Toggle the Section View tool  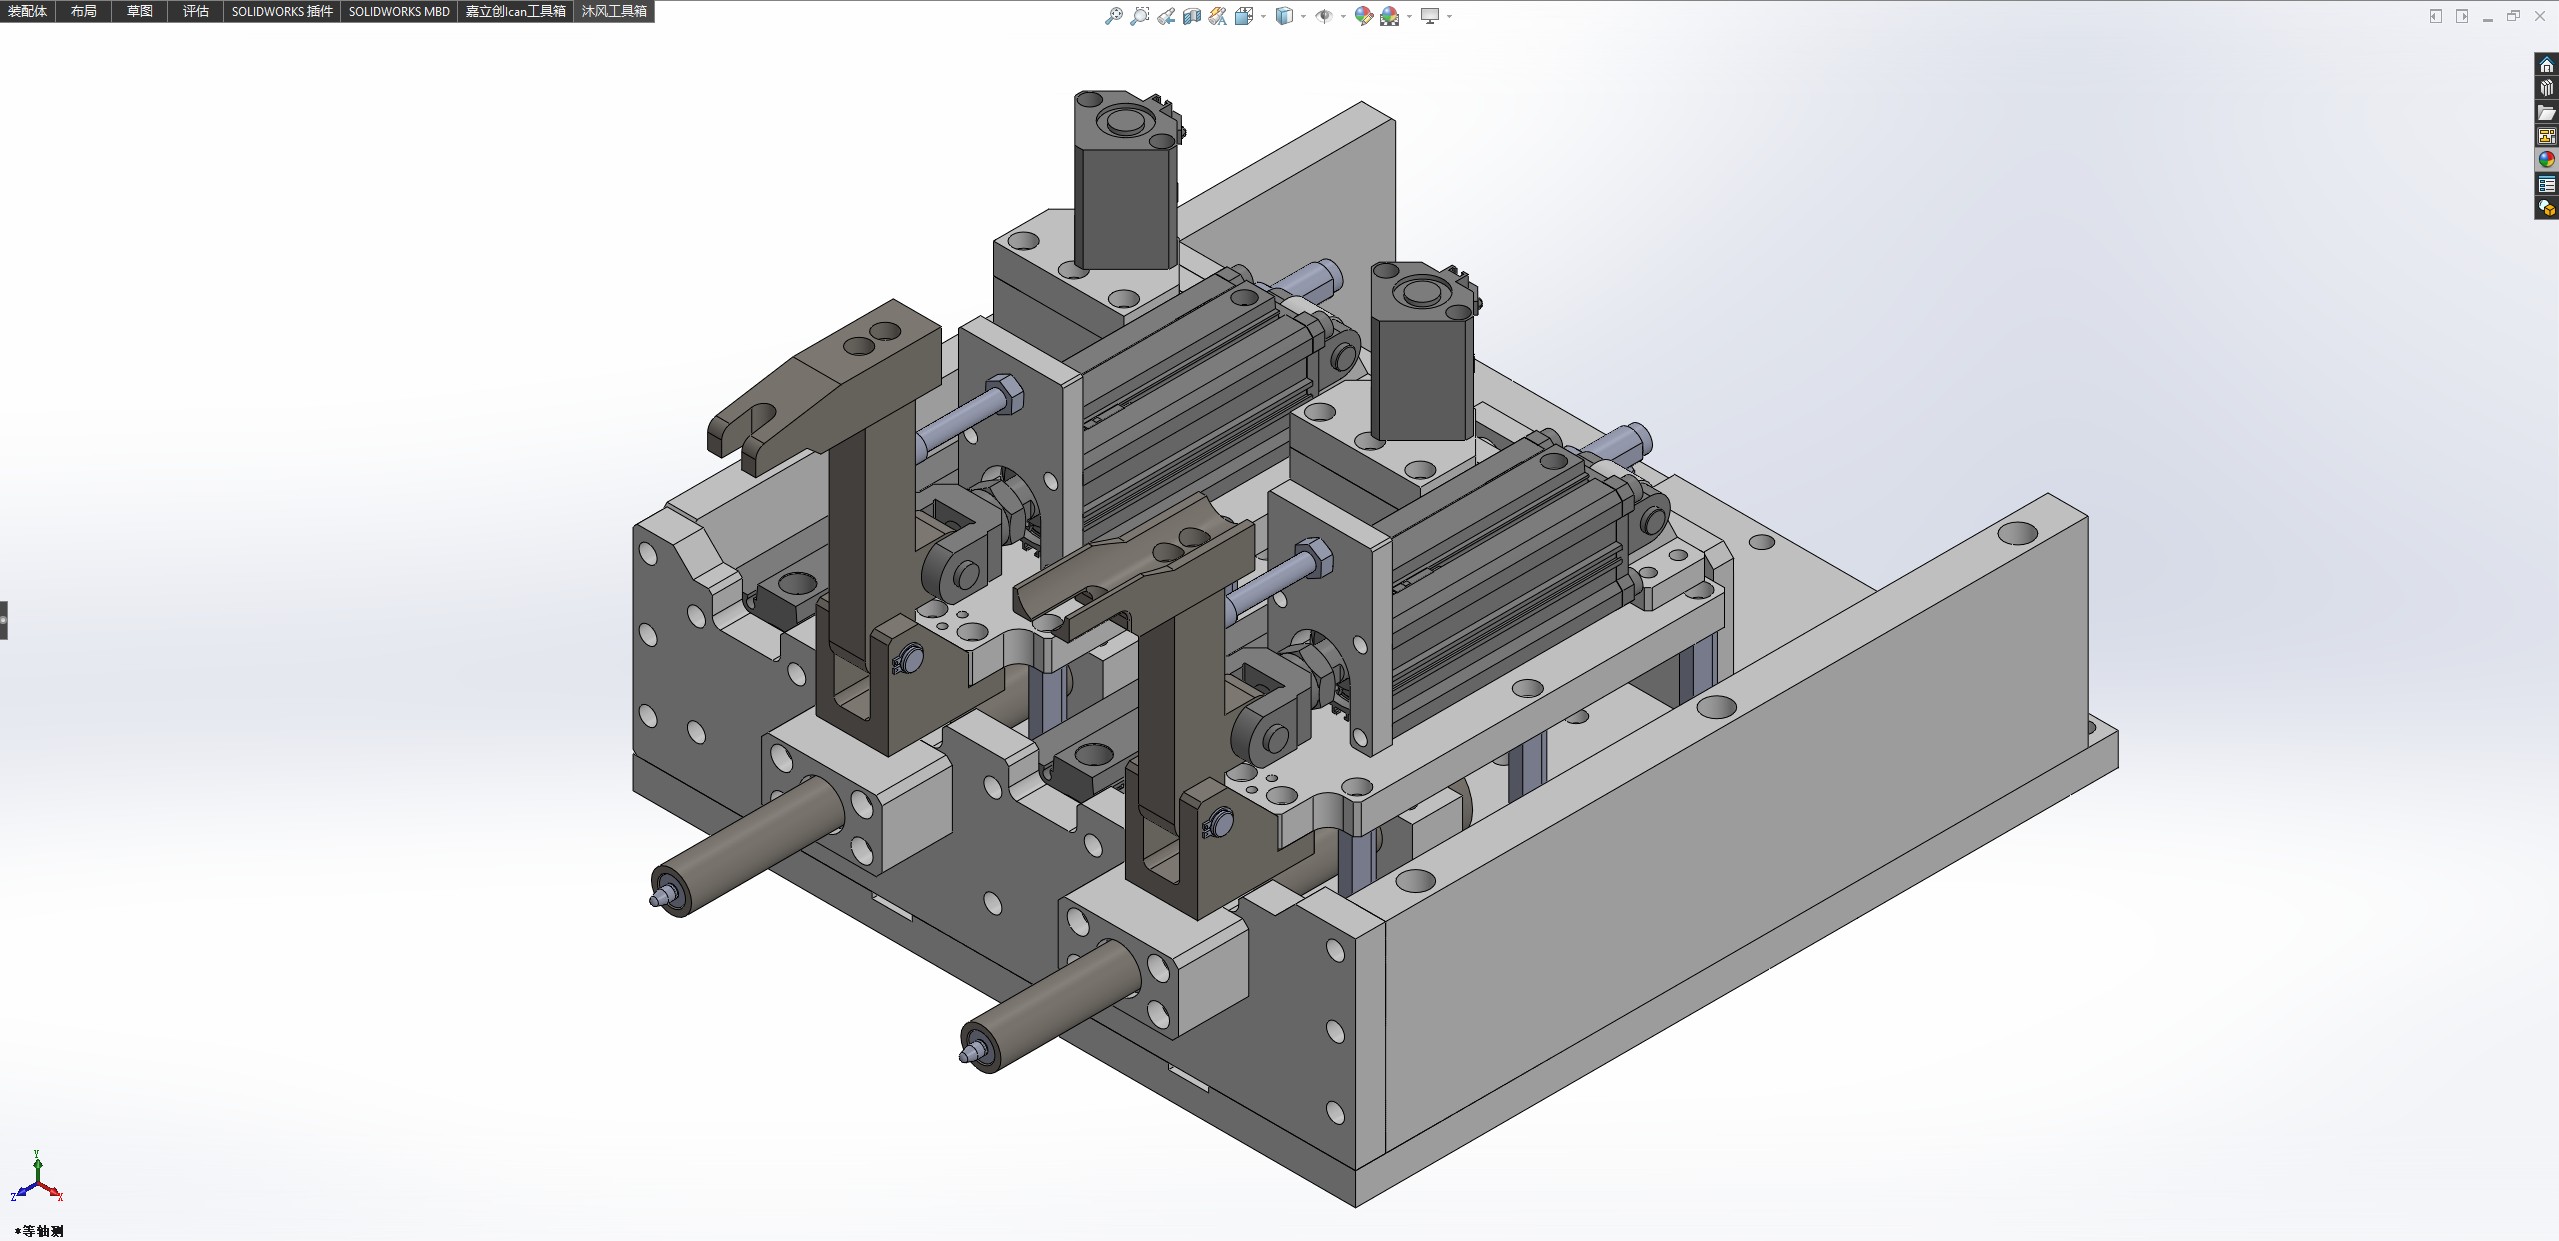click(x=1192, y=16)
